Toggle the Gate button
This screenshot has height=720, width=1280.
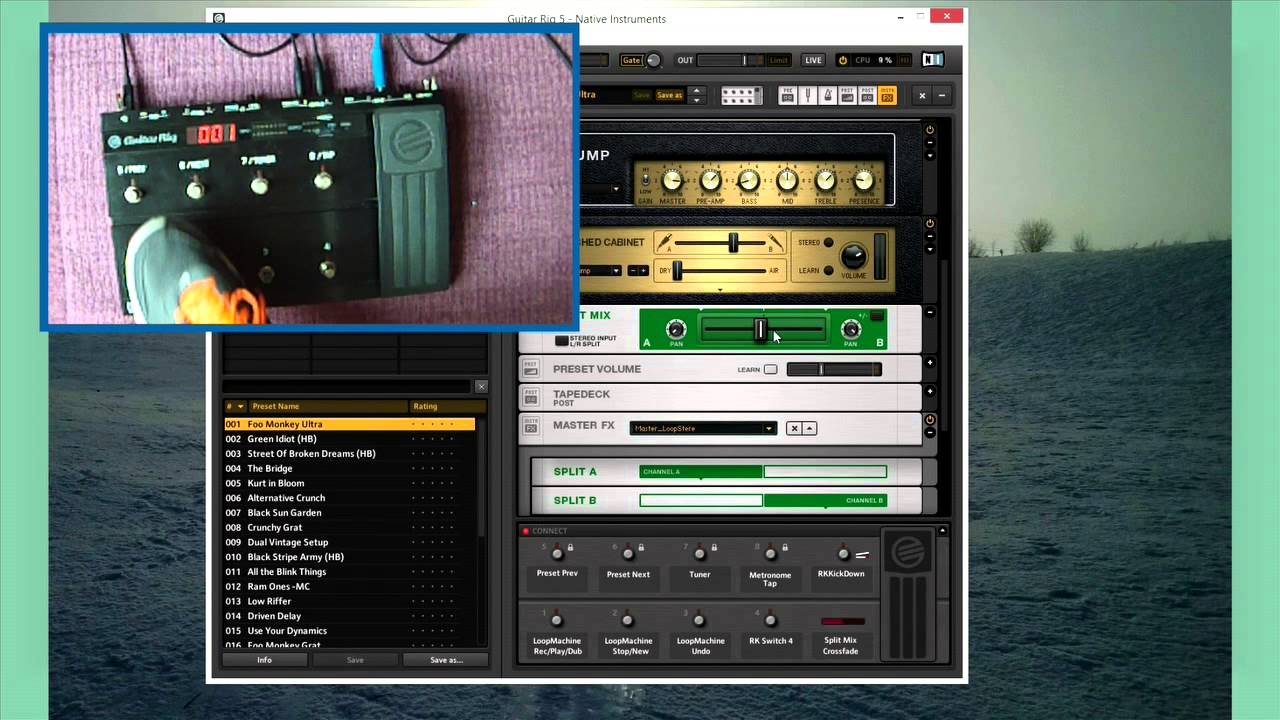(631, 60)
